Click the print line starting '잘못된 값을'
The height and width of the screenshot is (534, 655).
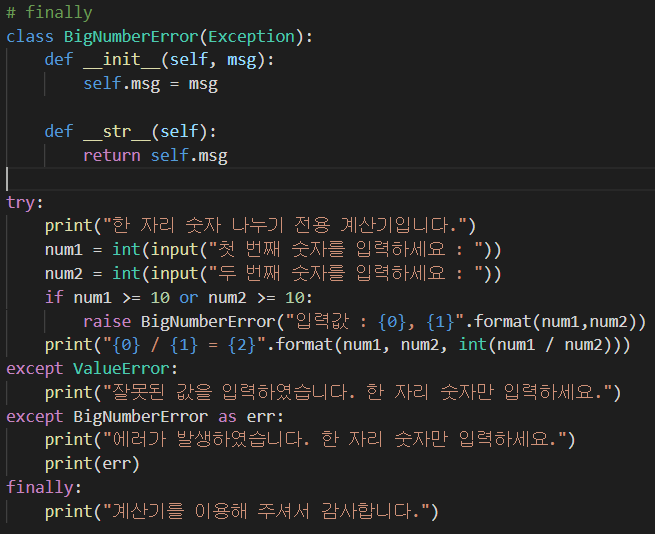pyautogui.click(x=333, y=393)
